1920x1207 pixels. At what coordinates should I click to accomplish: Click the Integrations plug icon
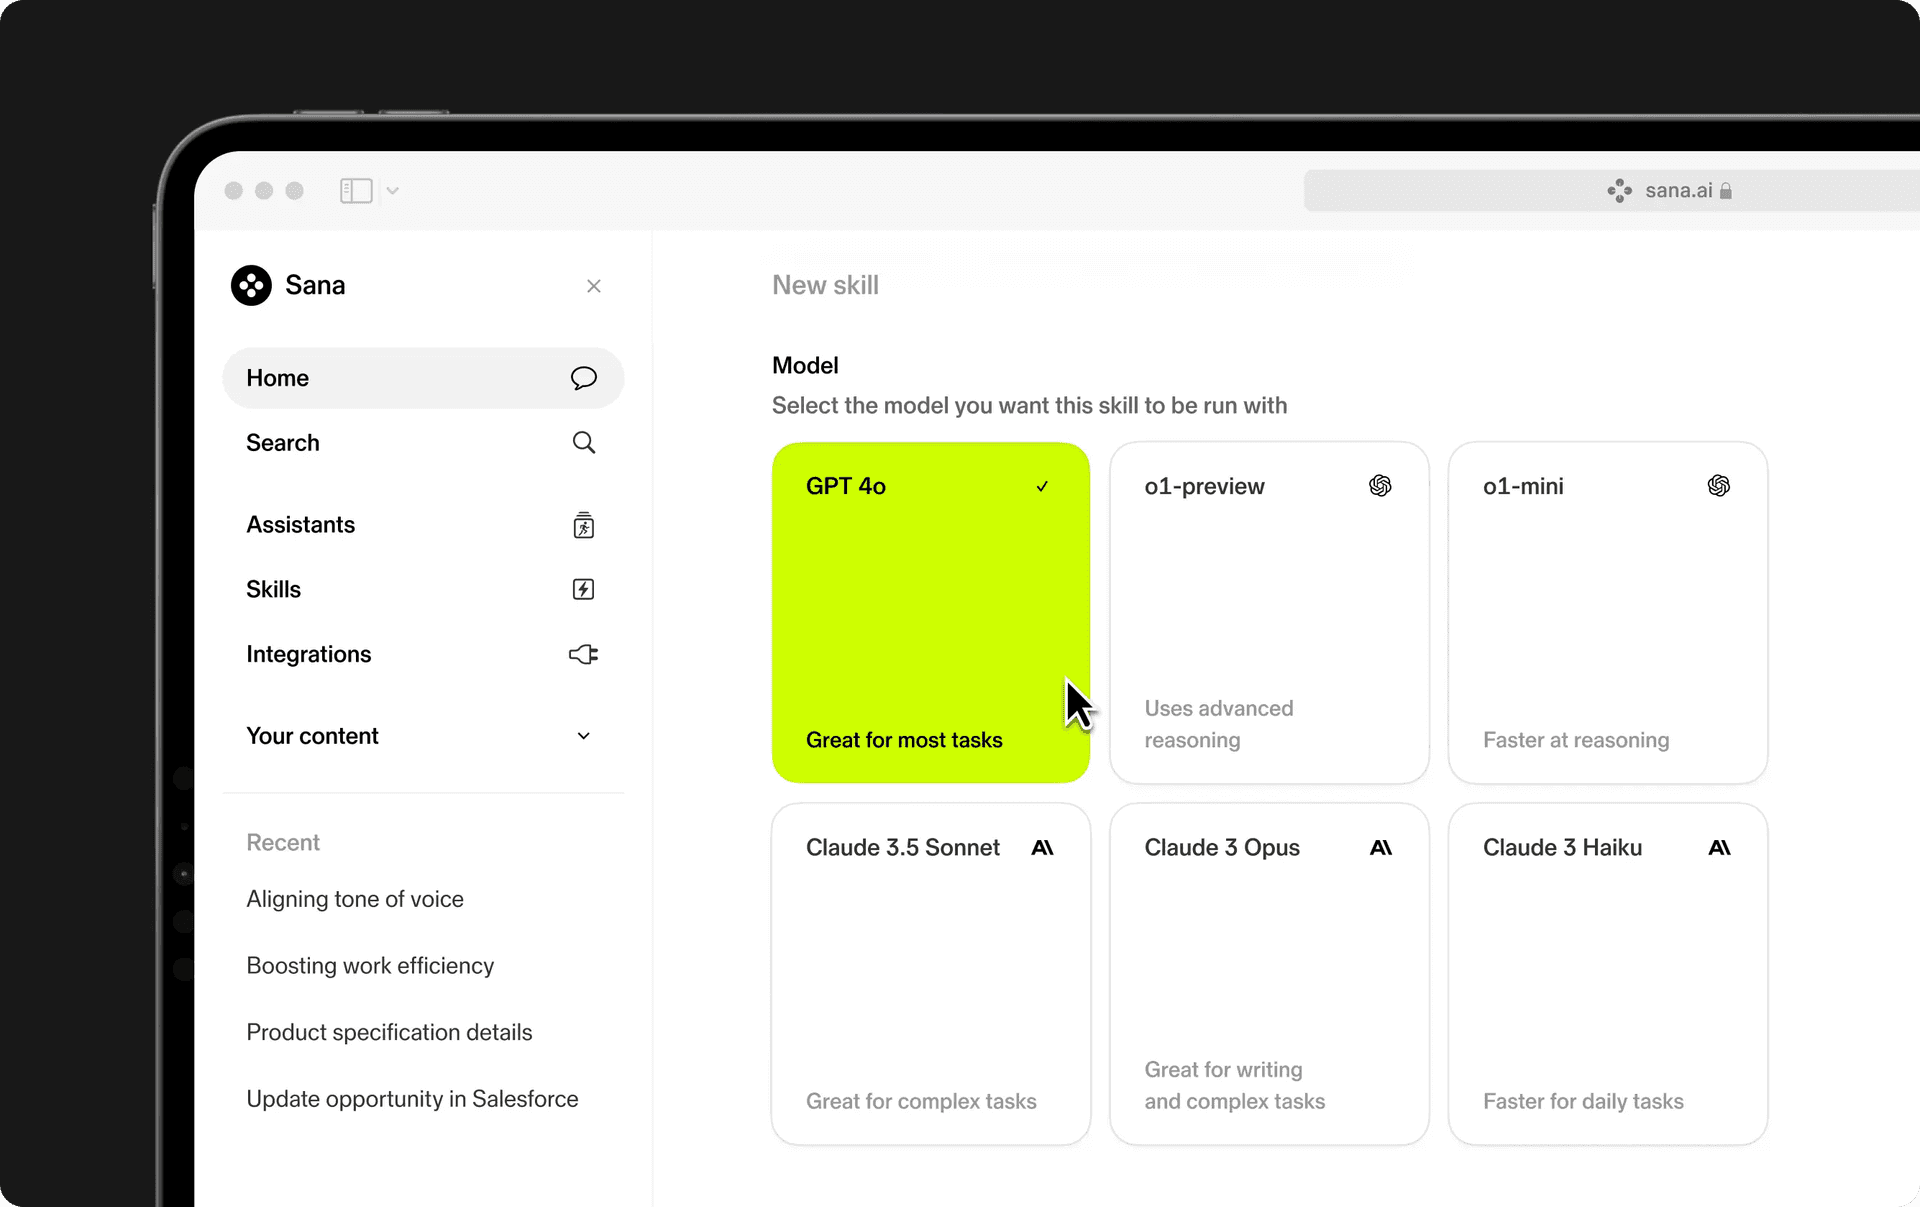click(584, 654)
